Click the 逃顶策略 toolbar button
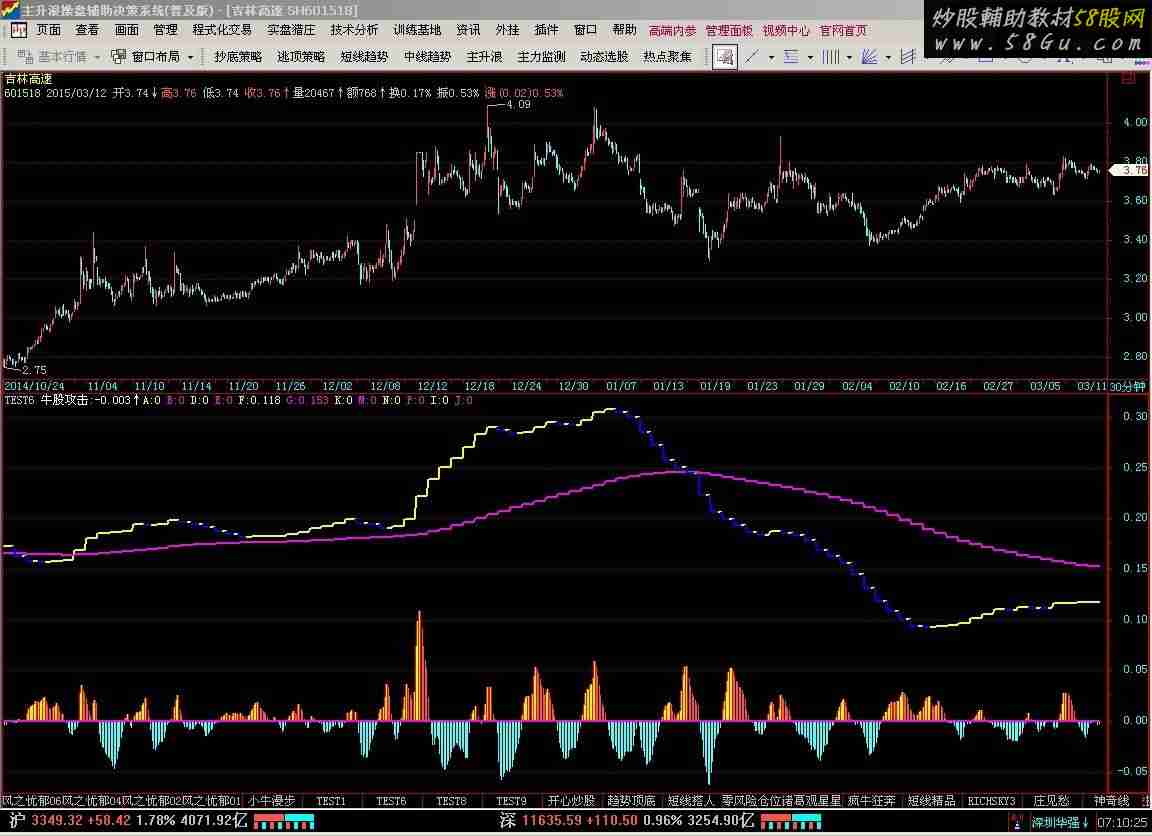Viewport: 1152px width, 836px height. tap(301, 57)
